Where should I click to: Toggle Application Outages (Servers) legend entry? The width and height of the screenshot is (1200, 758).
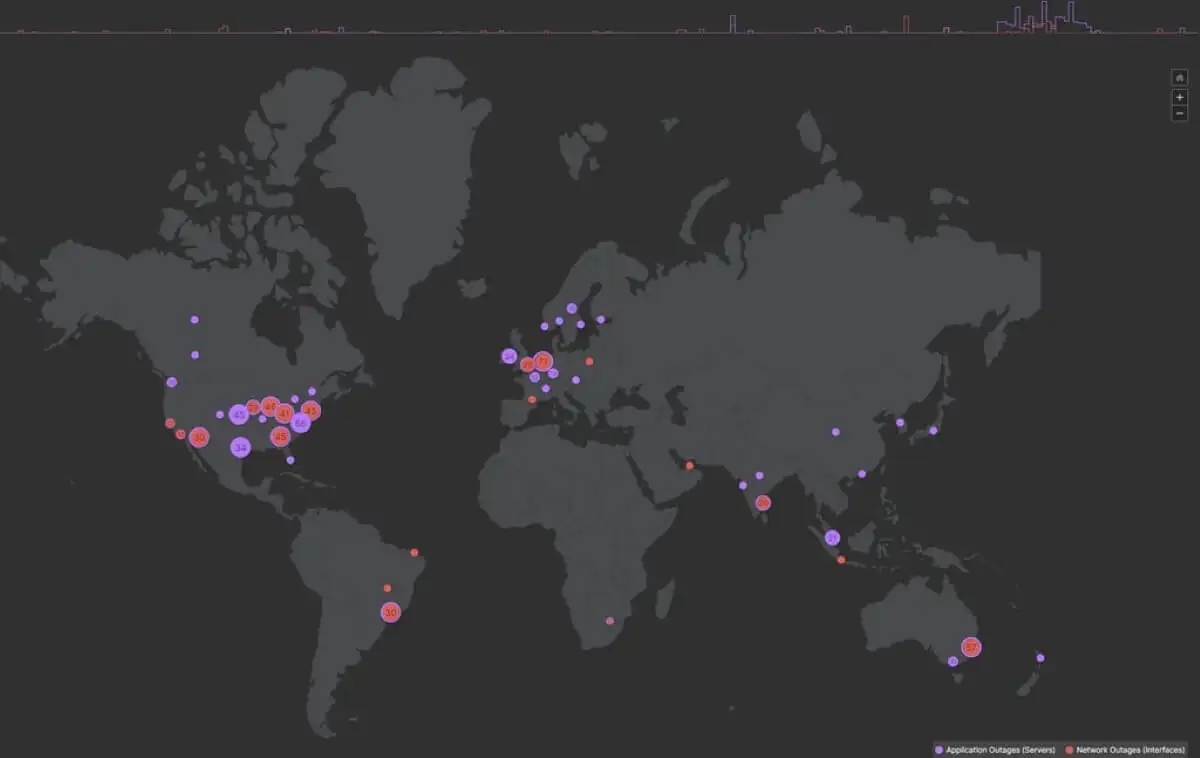pos(995,749)
